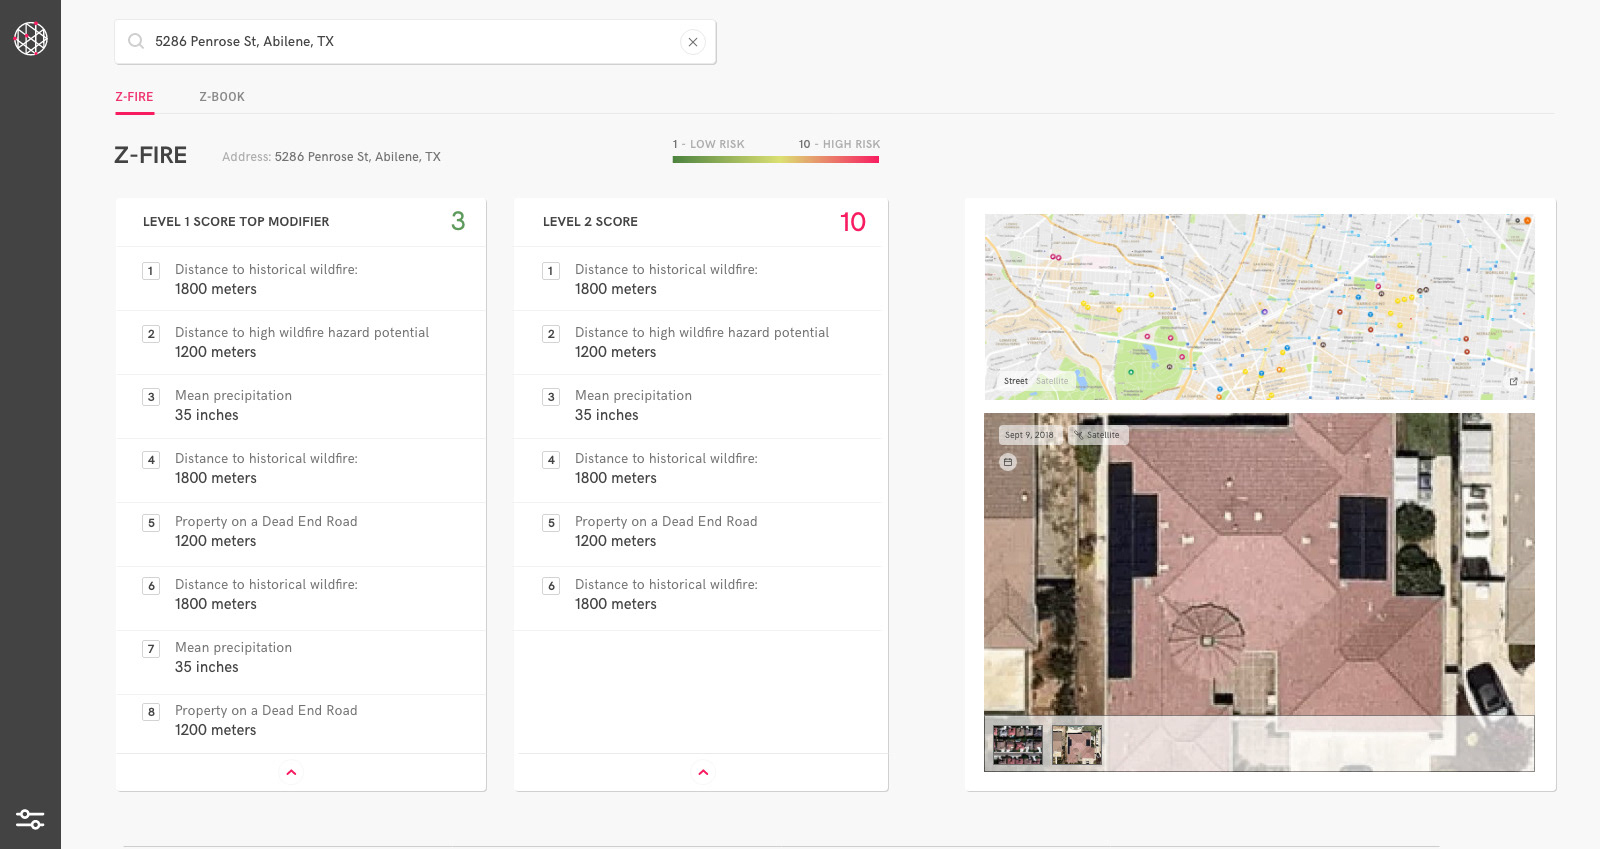The height and width of the screenshot is (849, 1600).
Task: Click the Level 2 score value 10
Action: (x=853, y=222)
